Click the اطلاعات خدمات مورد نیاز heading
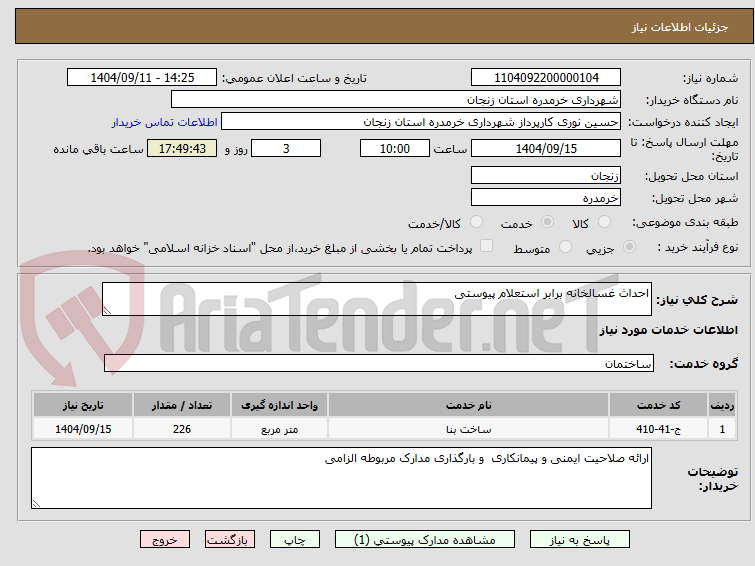755x566 pixels. (668, 330)
